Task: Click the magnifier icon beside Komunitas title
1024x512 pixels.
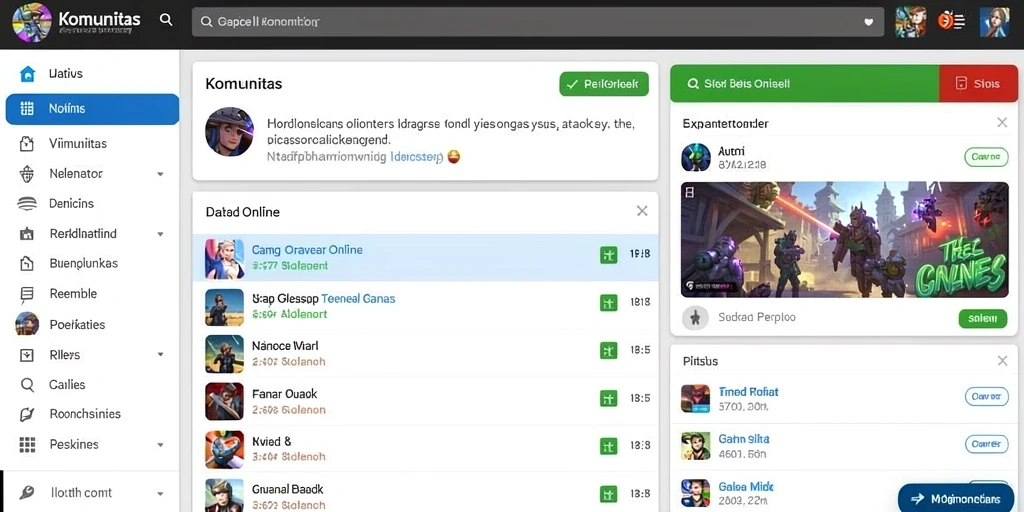Action: point(166,20)
